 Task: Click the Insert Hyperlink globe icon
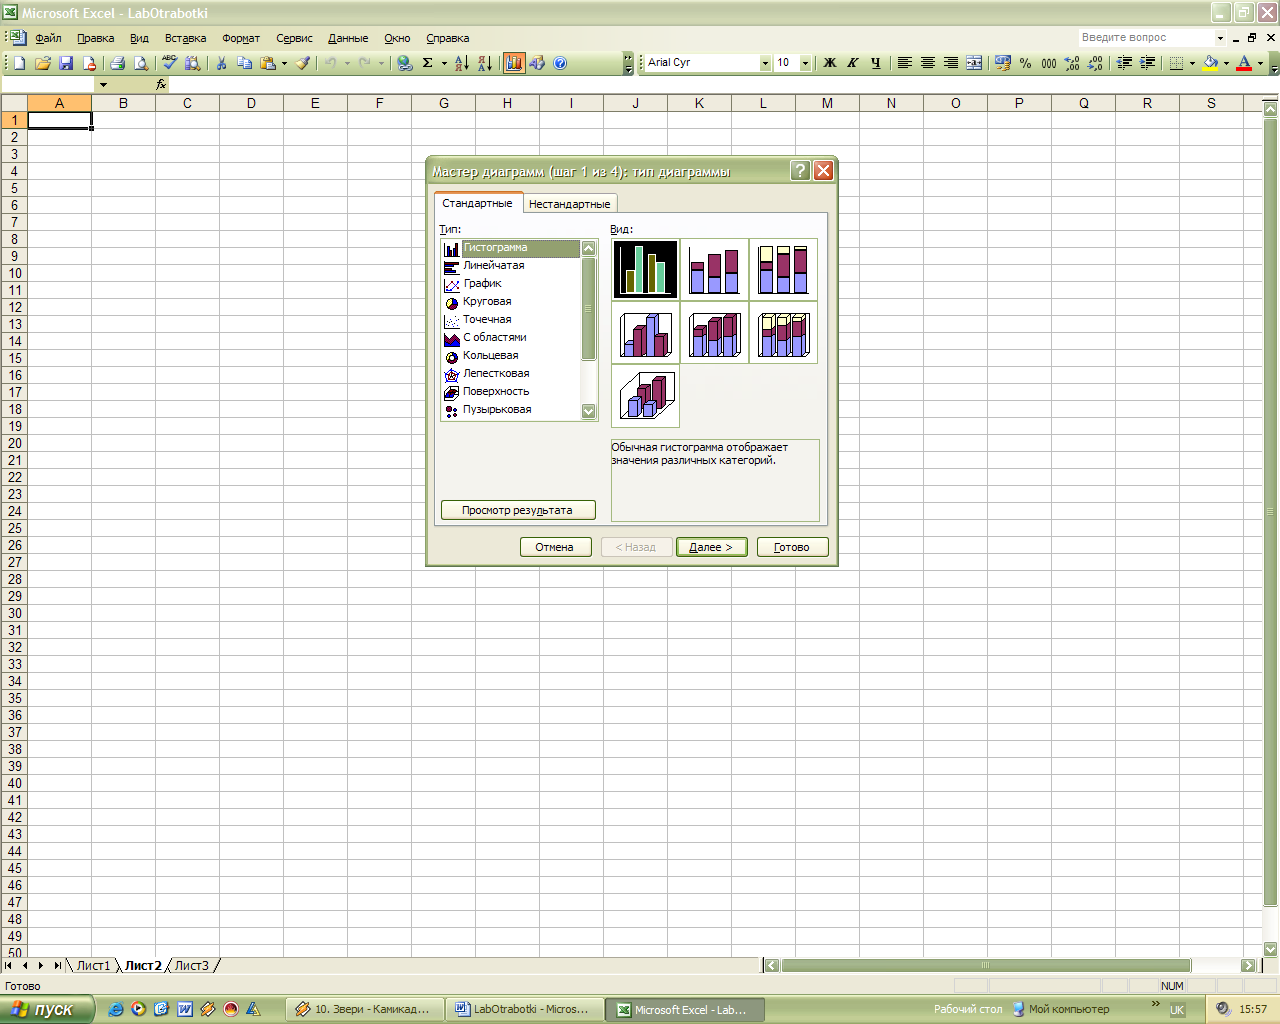click(x=405, y=63)
